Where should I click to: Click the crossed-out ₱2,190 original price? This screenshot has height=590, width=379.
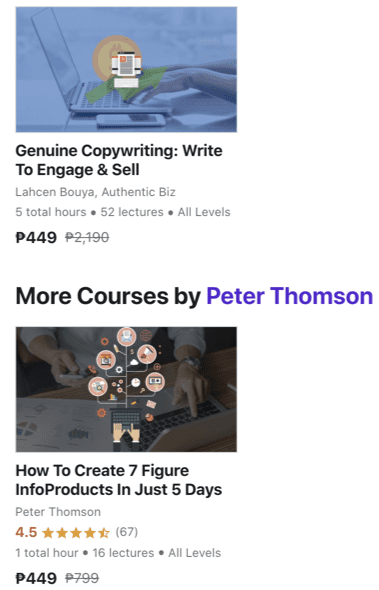[87, 237]
